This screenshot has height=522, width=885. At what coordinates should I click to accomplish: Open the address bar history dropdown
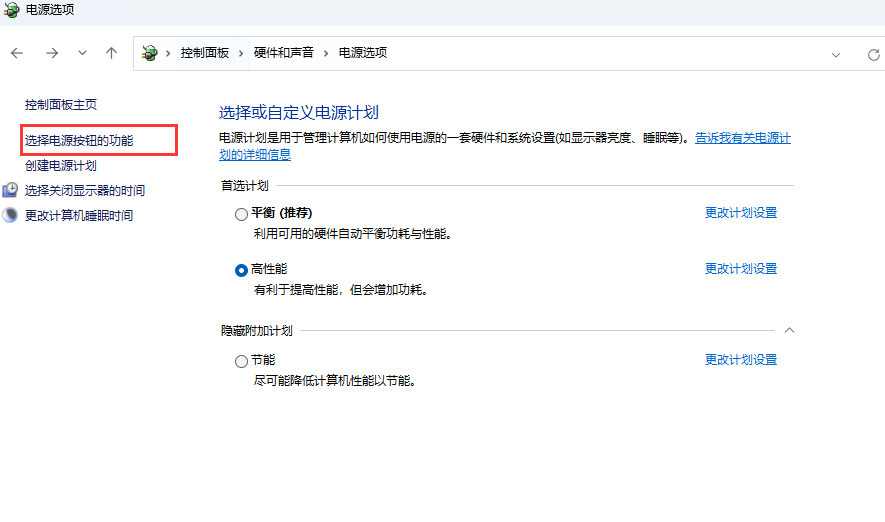click(836, 54)
